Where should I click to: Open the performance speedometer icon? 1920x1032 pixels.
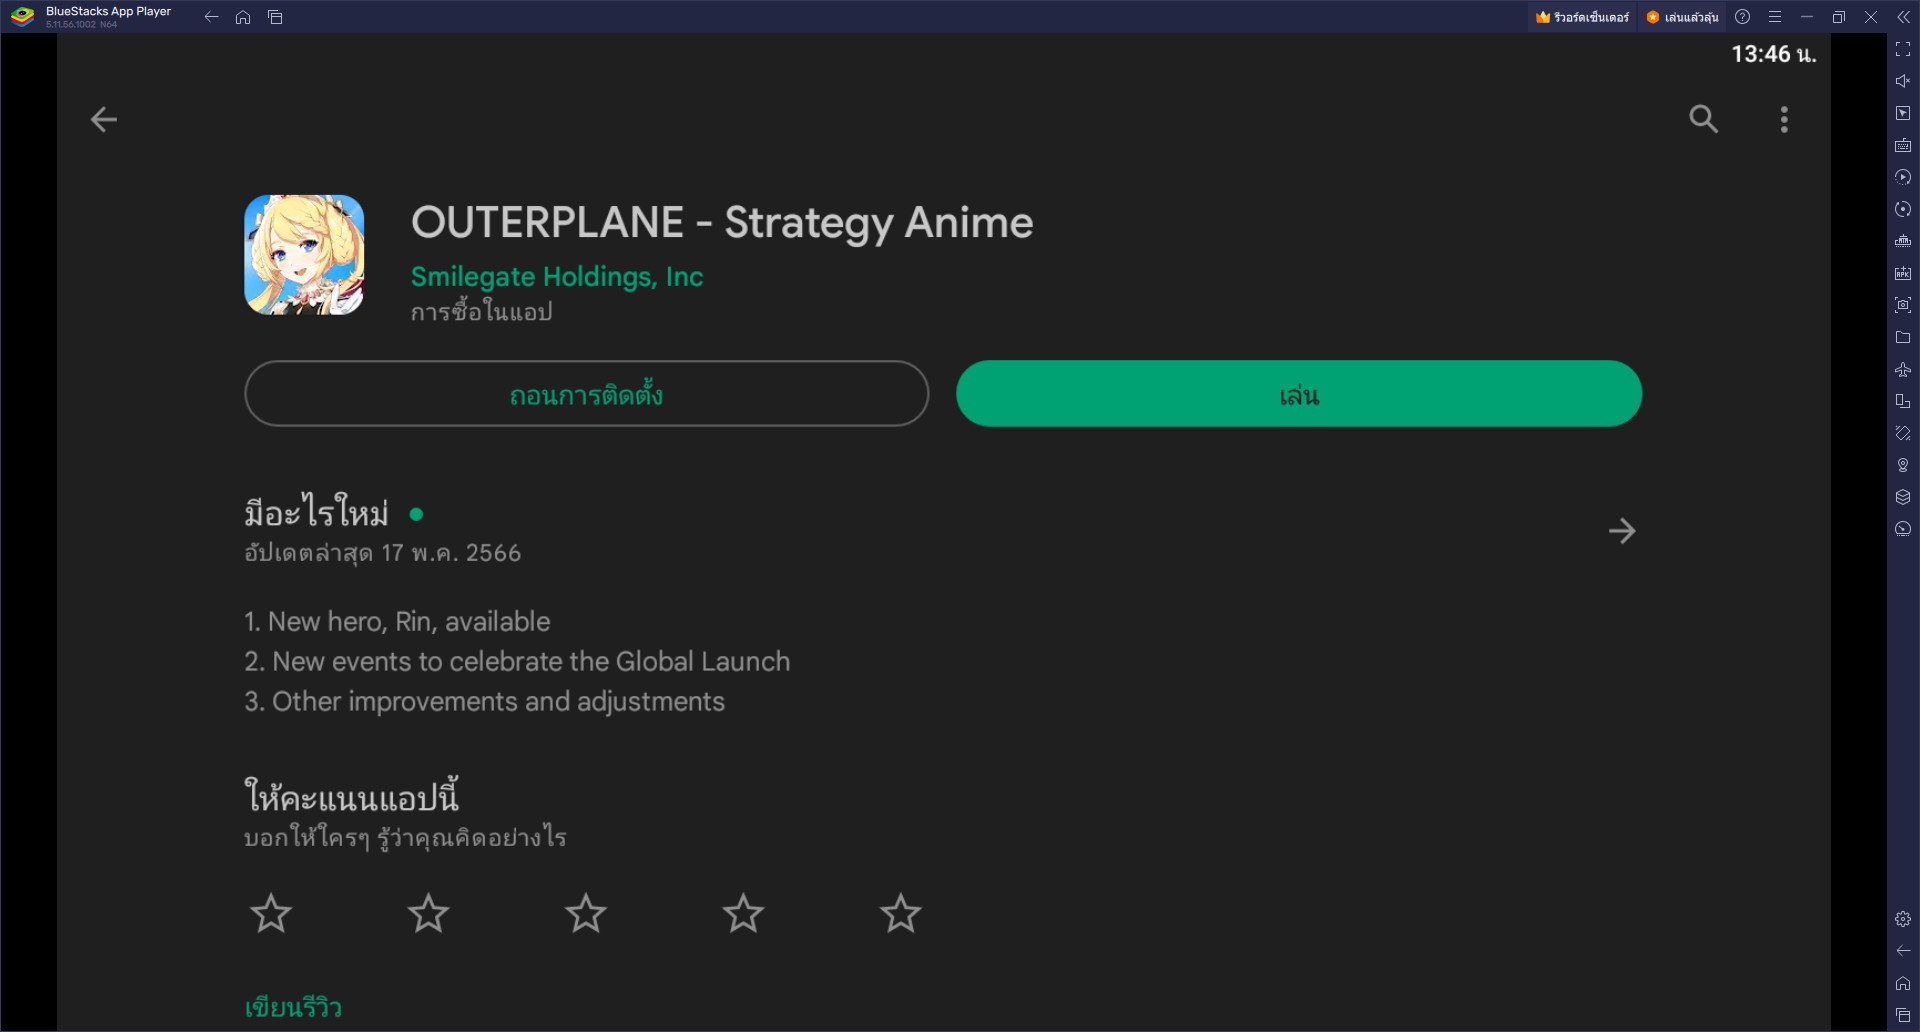pyautogui.click(x=1903, y=529)
